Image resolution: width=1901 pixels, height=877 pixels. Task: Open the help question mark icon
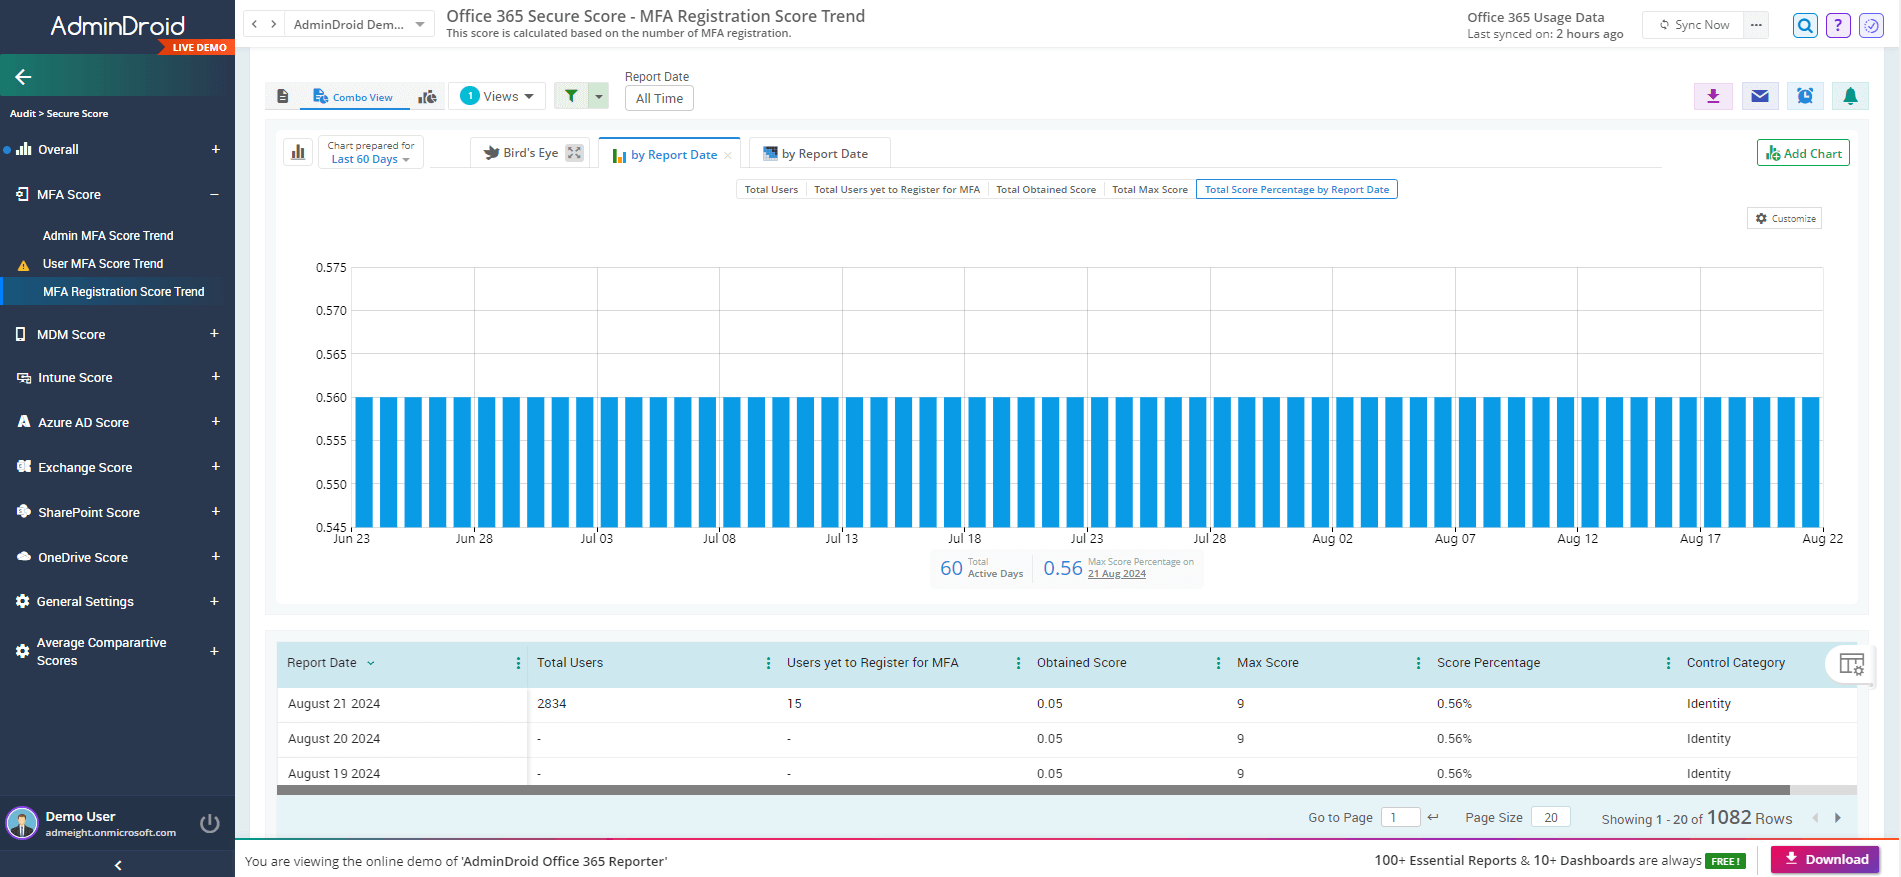(x=1838, y=26)
